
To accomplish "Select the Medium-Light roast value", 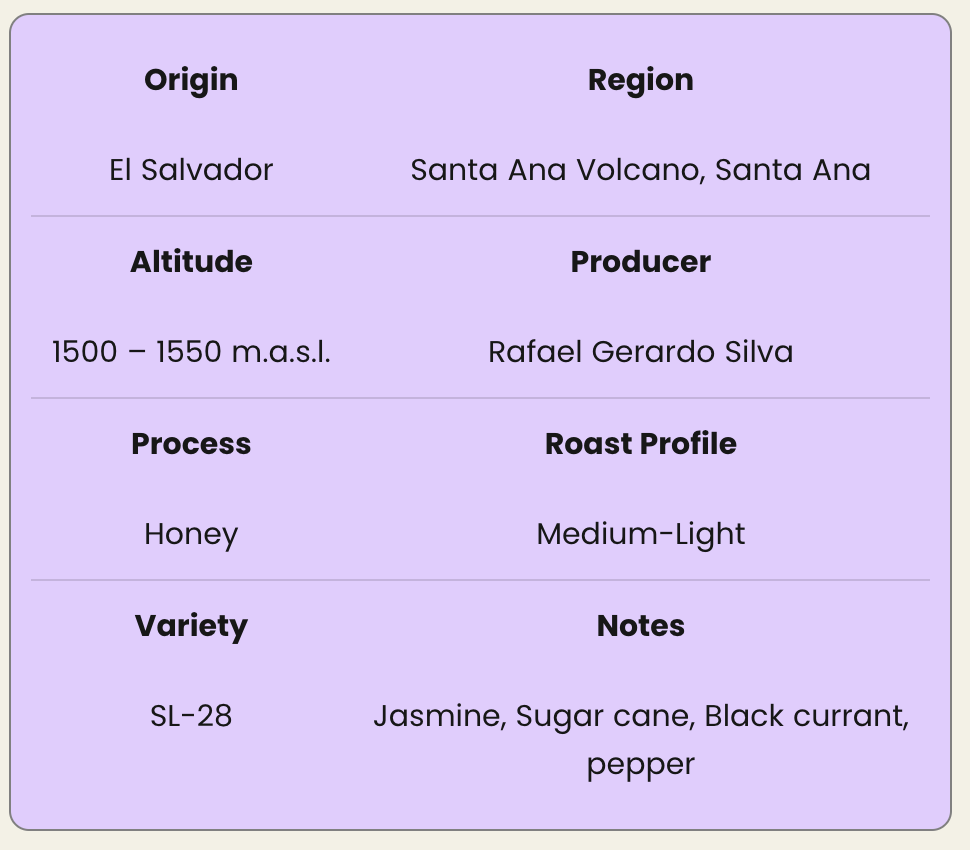I will point(640,534).
